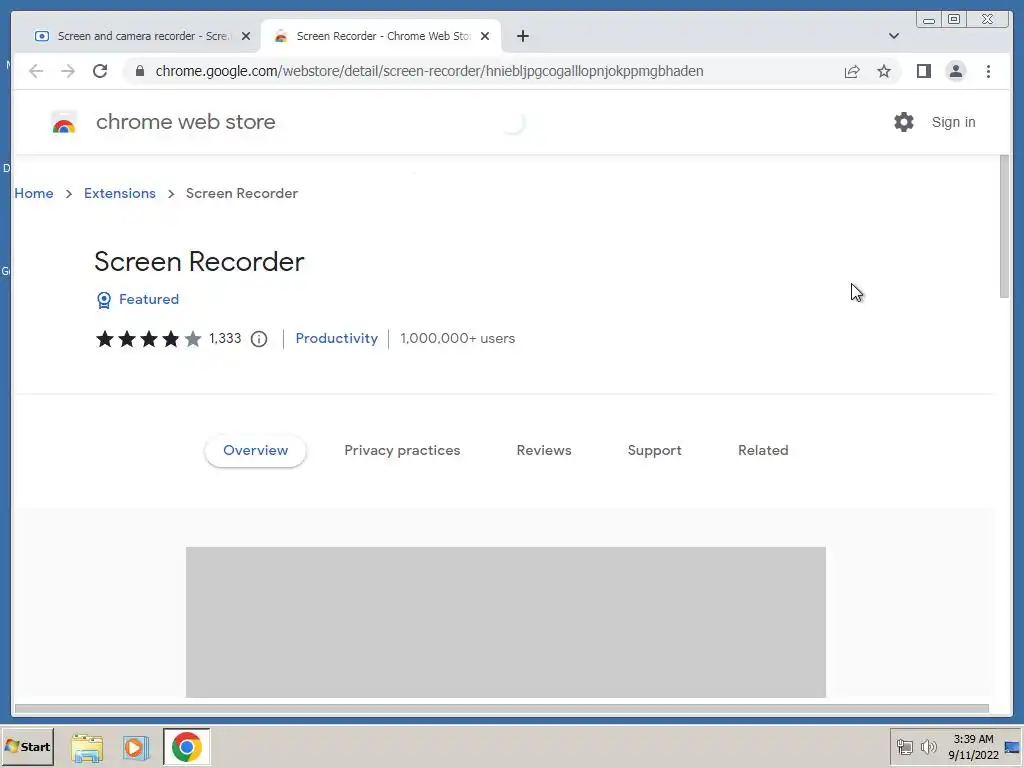Click the chrome web store header text
The height and width of the screenshot is (768, 1024).
pyautogui.click(x=185, y=122)
